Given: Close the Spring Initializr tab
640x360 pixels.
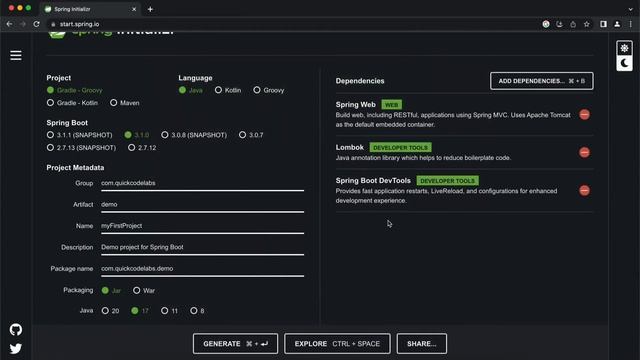Looking at the screenshot, I should coord(134,9).
